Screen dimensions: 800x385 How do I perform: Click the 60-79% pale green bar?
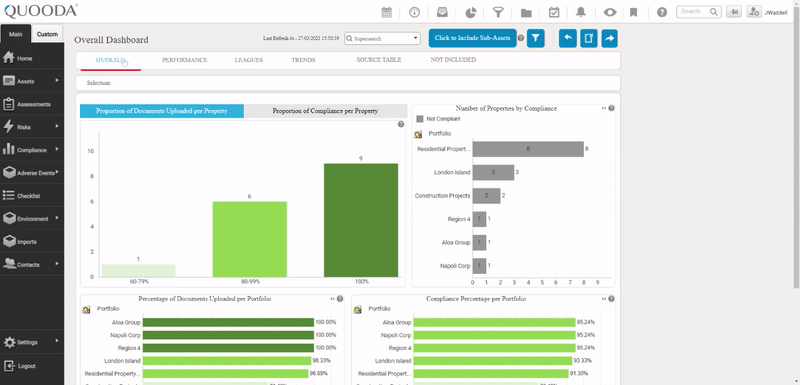(x=138, y=271)
